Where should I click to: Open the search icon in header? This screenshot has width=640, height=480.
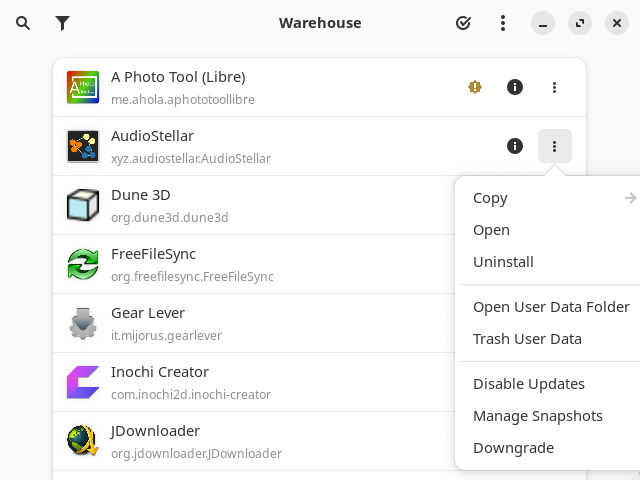[23, 23]
